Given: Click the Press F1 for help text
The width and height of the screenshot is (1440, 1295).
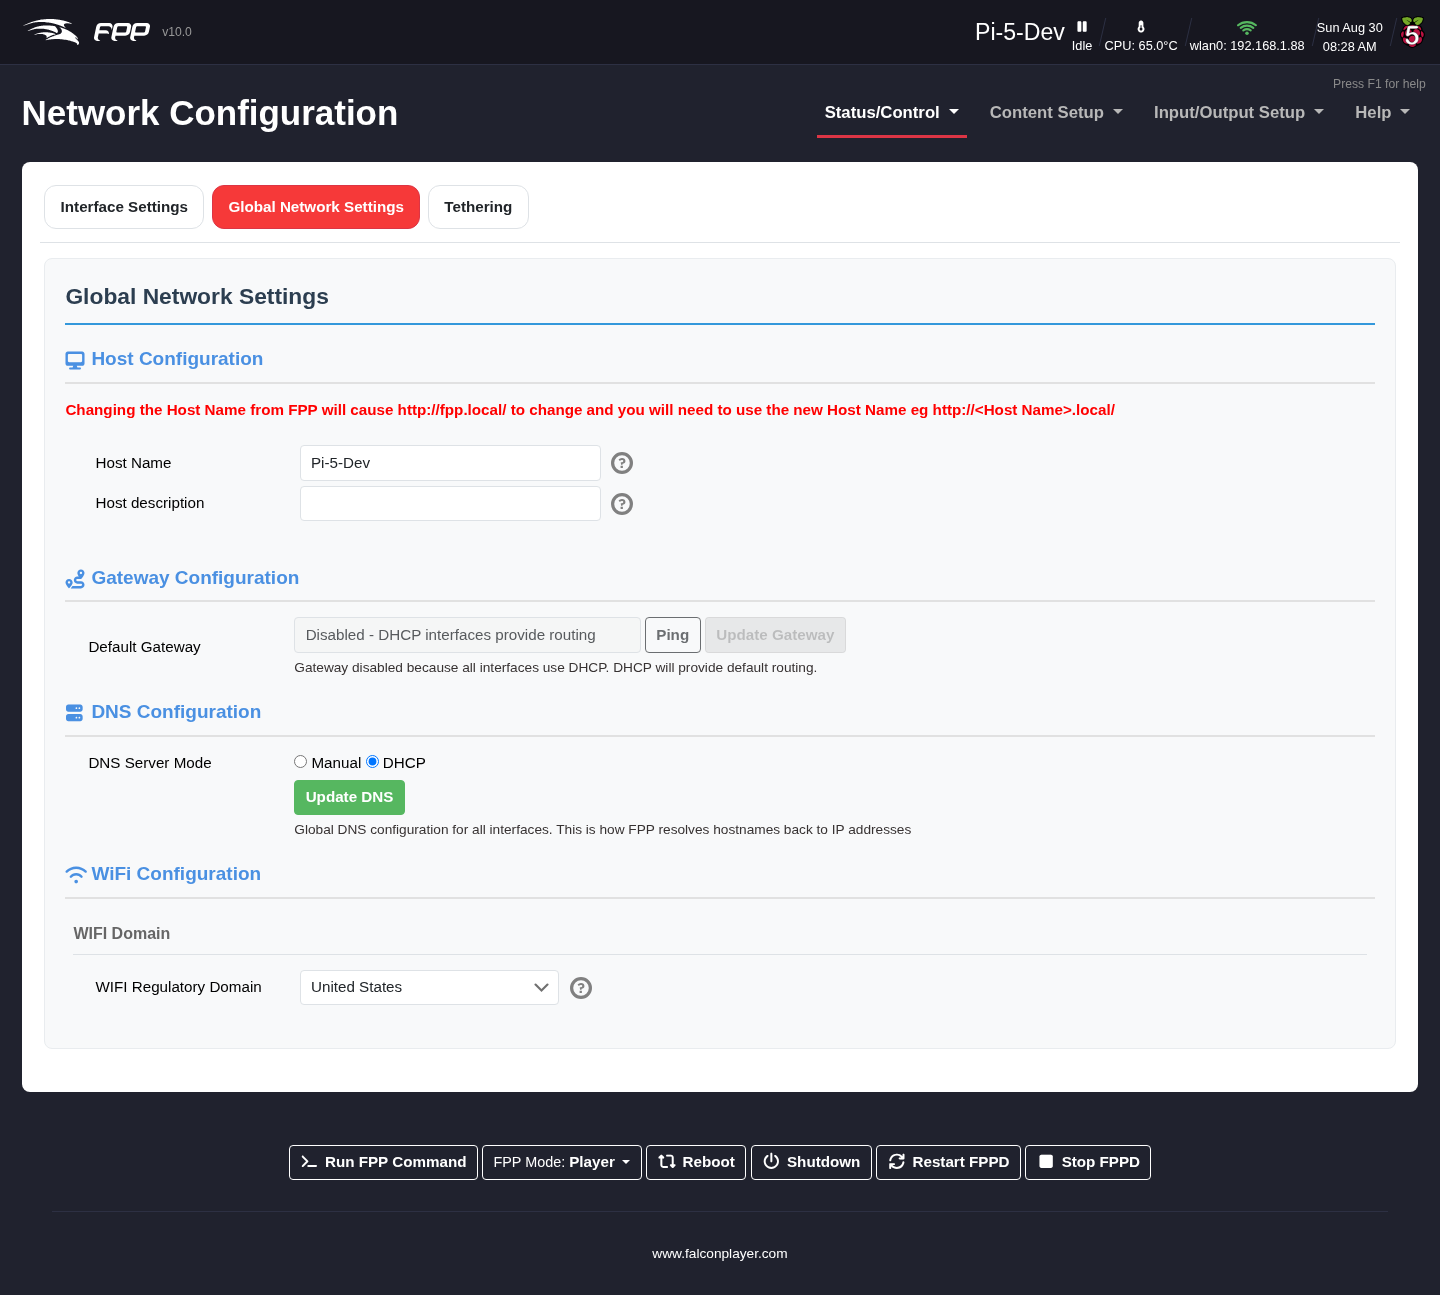Looking at the screenshot, I should click(1379, 84).
